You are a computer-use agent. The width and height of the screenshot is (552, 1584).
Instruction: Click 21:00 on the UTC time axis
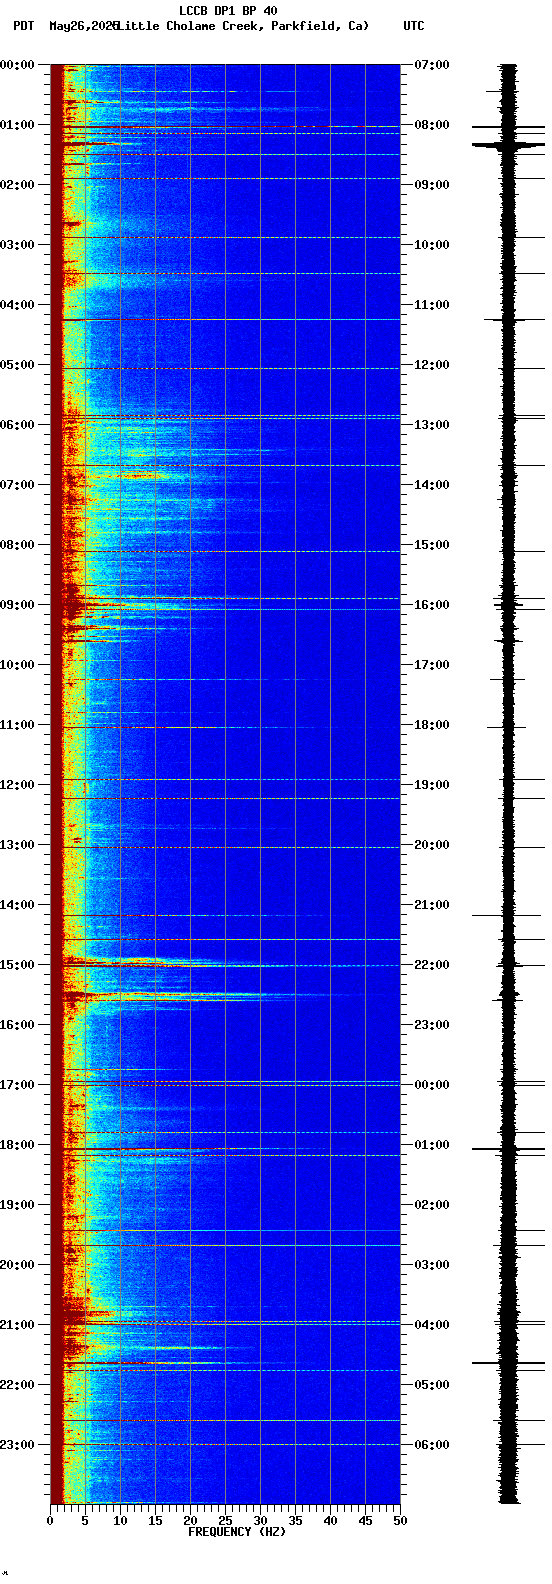[432, 905]
